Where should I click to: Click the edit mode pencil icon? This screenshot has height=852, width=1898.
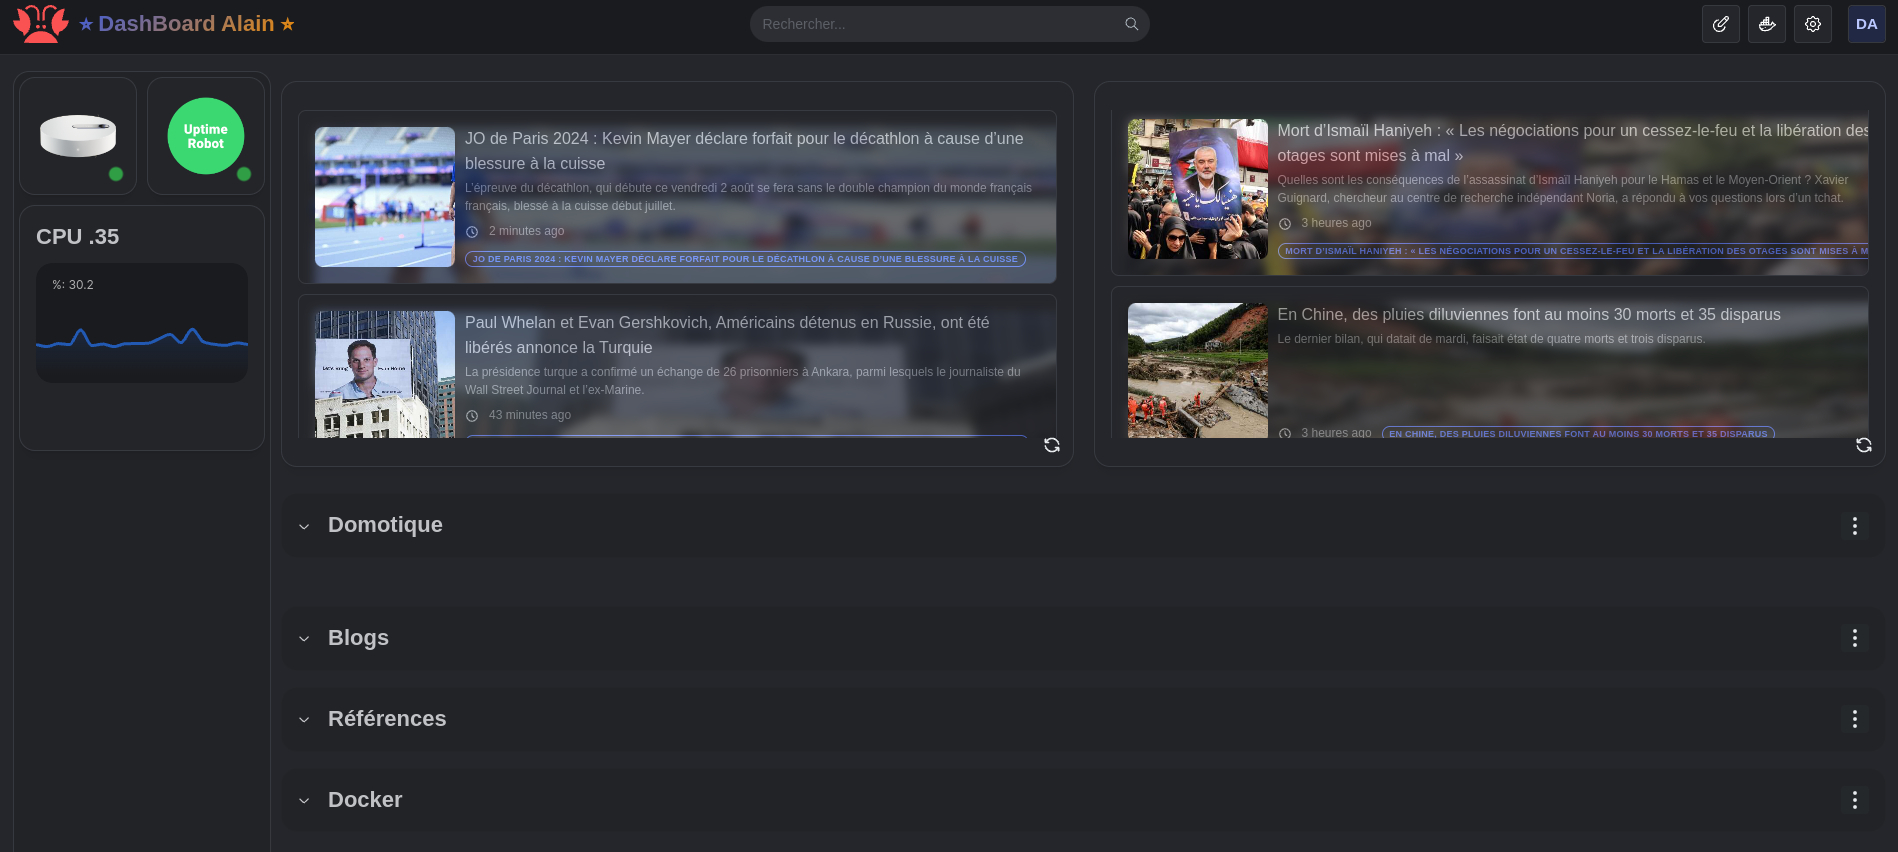click(x=1720, y=24)
